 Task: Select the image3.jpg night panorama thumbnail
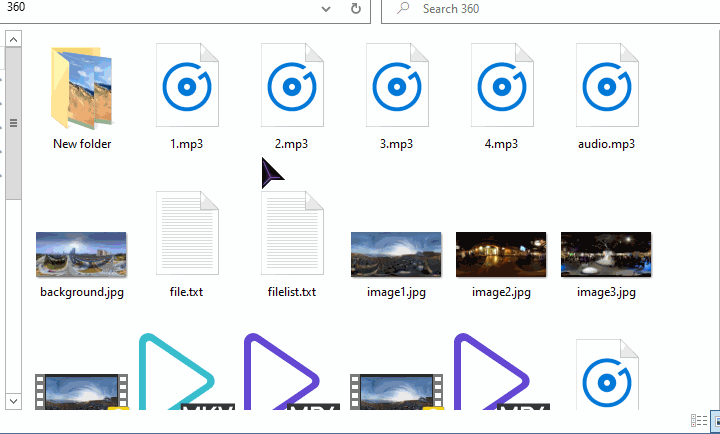pyautogui.click(x=606, y=254)
